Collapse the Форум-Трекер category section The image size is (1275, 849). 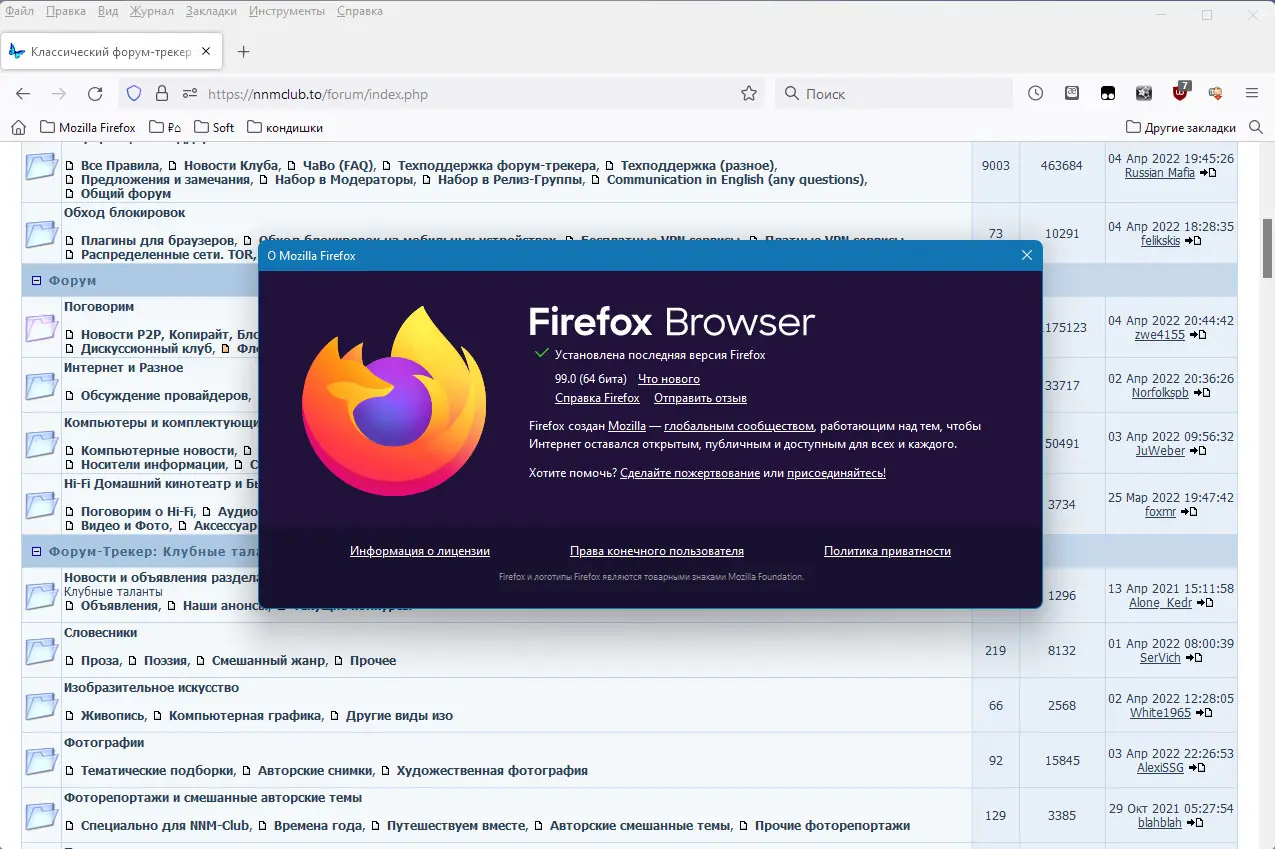point(36,551)
